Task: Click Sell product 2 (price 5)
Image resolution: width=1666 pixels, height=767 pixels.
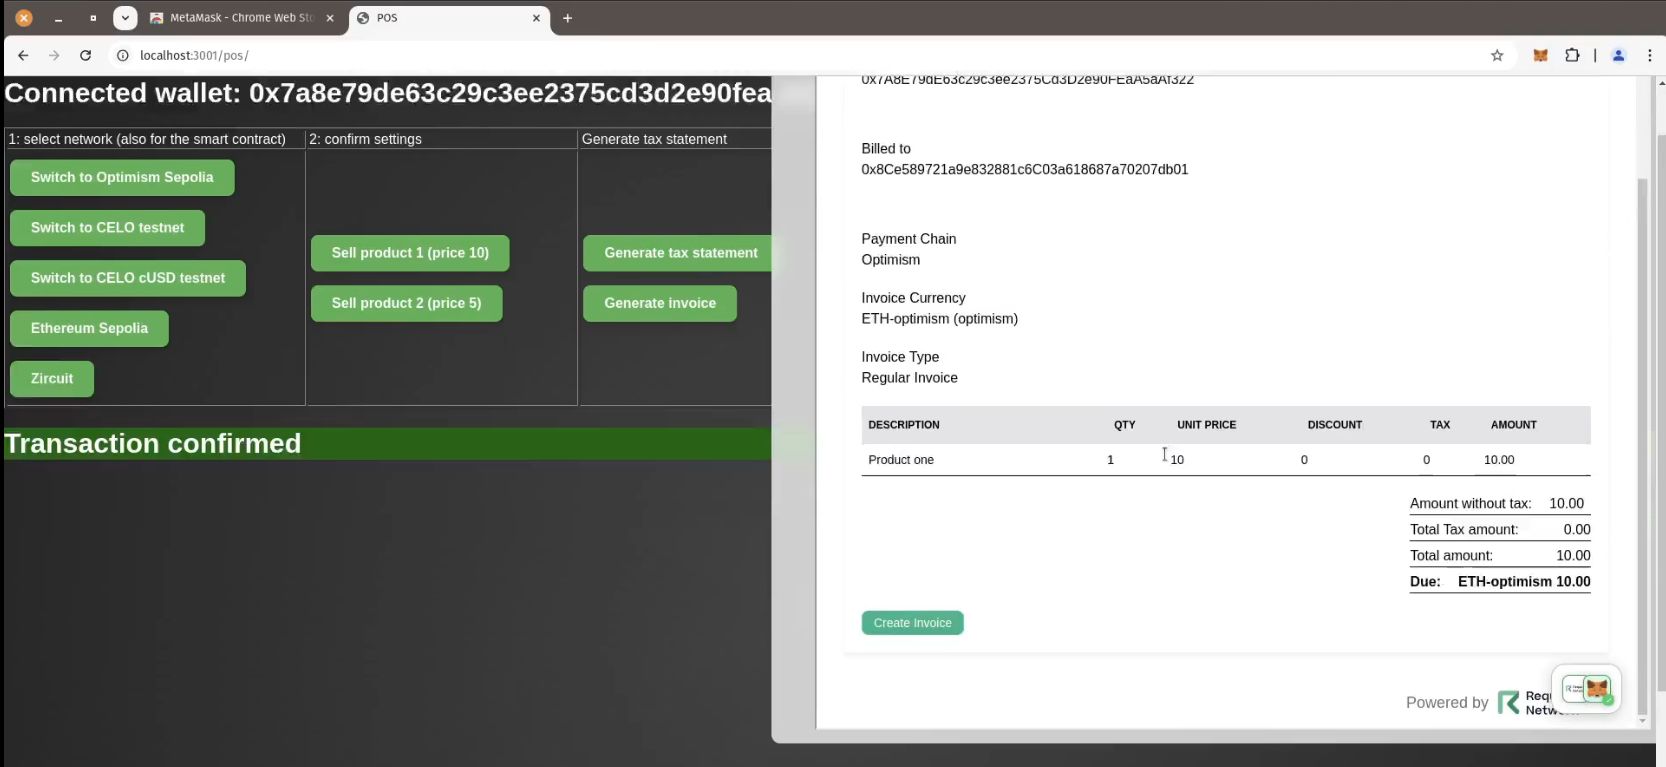Action: 406,303
